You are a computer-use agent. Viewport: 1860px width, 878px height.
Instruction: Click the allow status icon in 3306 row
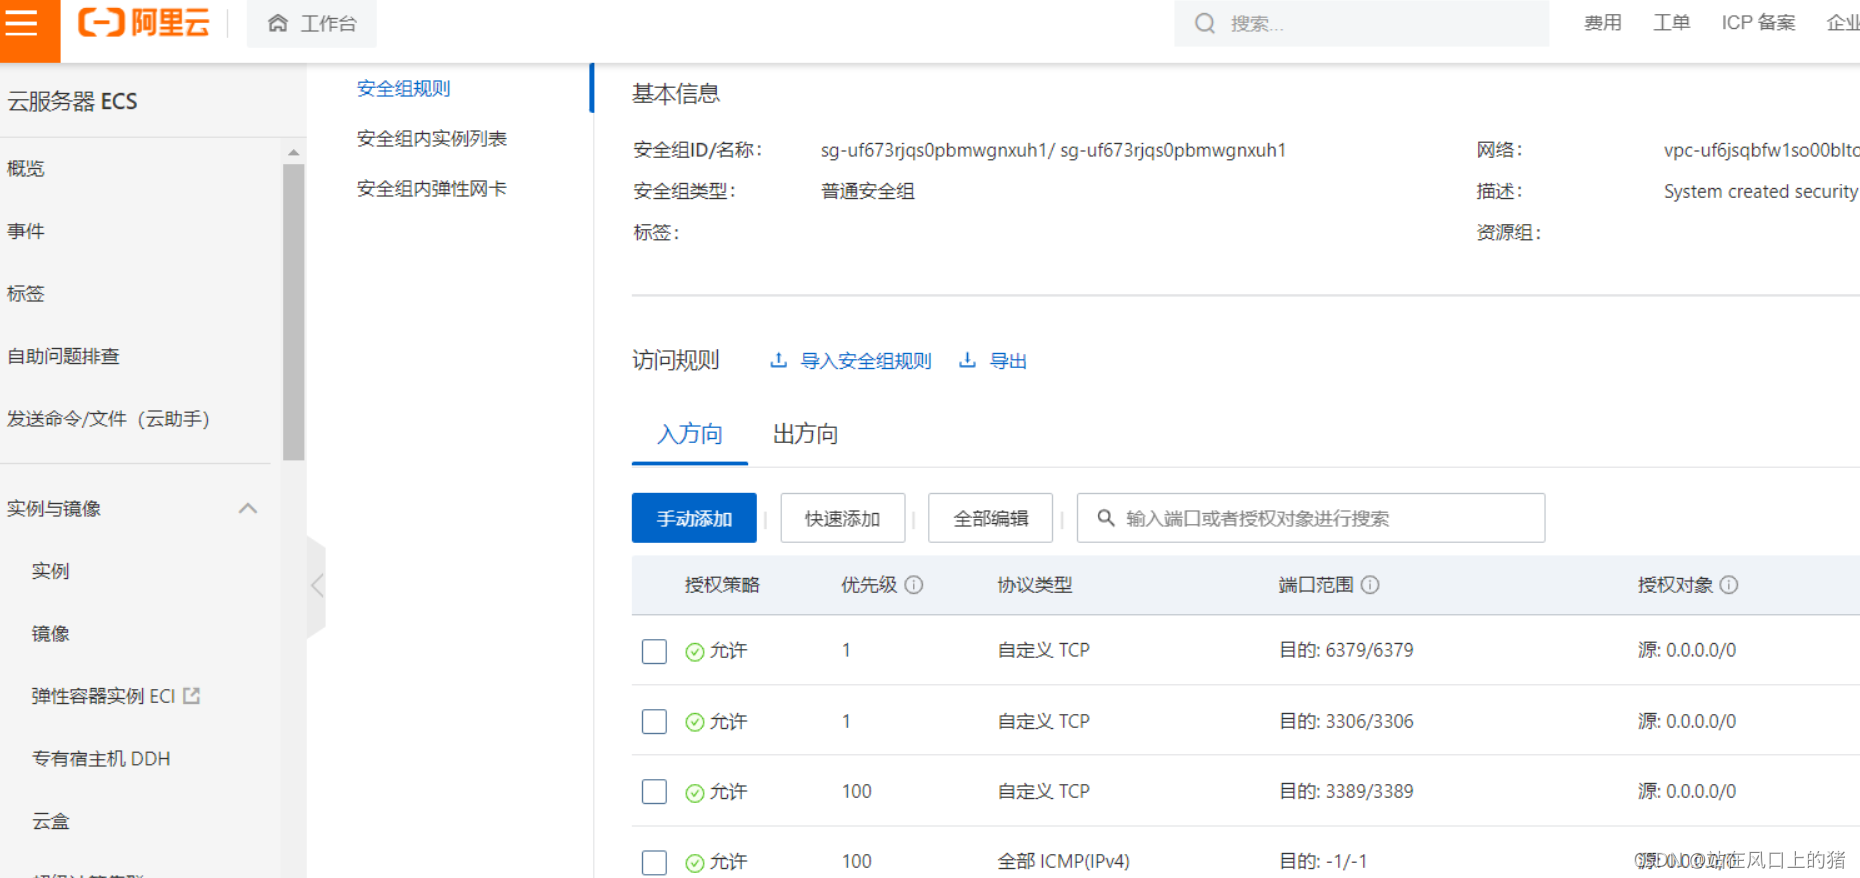pyautogui.click(x=694, y=722)
